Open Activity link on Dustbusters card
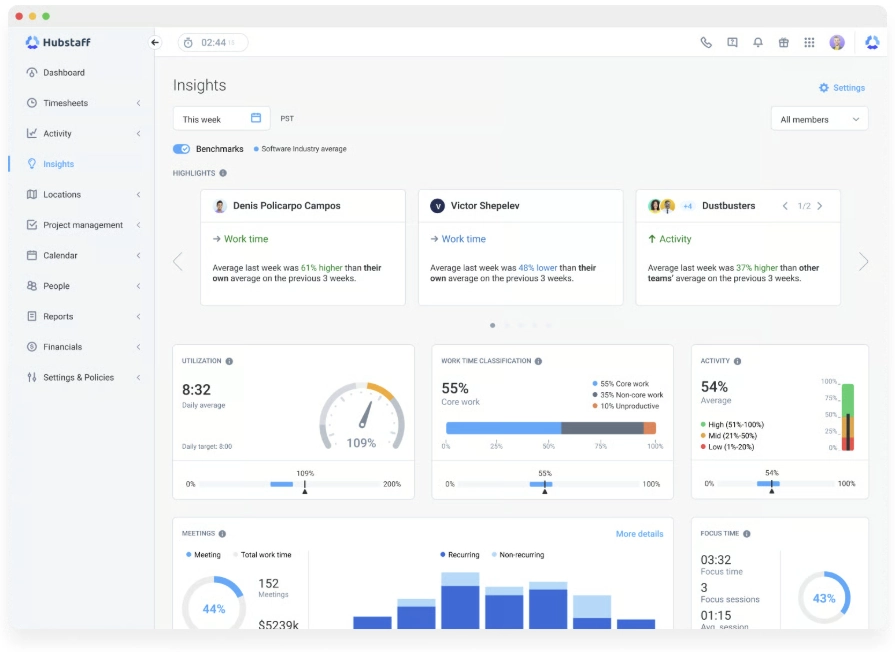 click(675, 239)
